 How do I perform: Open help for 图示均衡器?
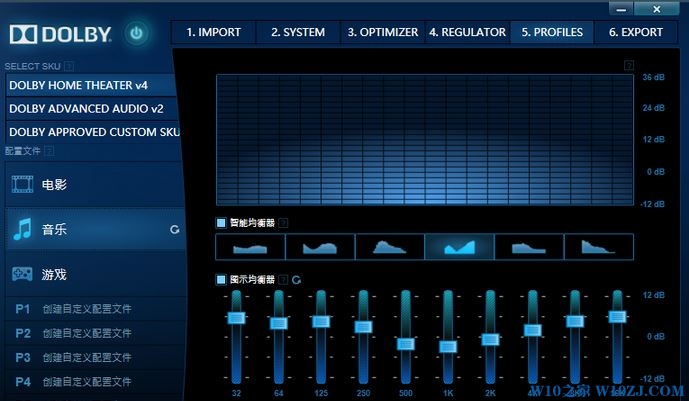(283, 279)
